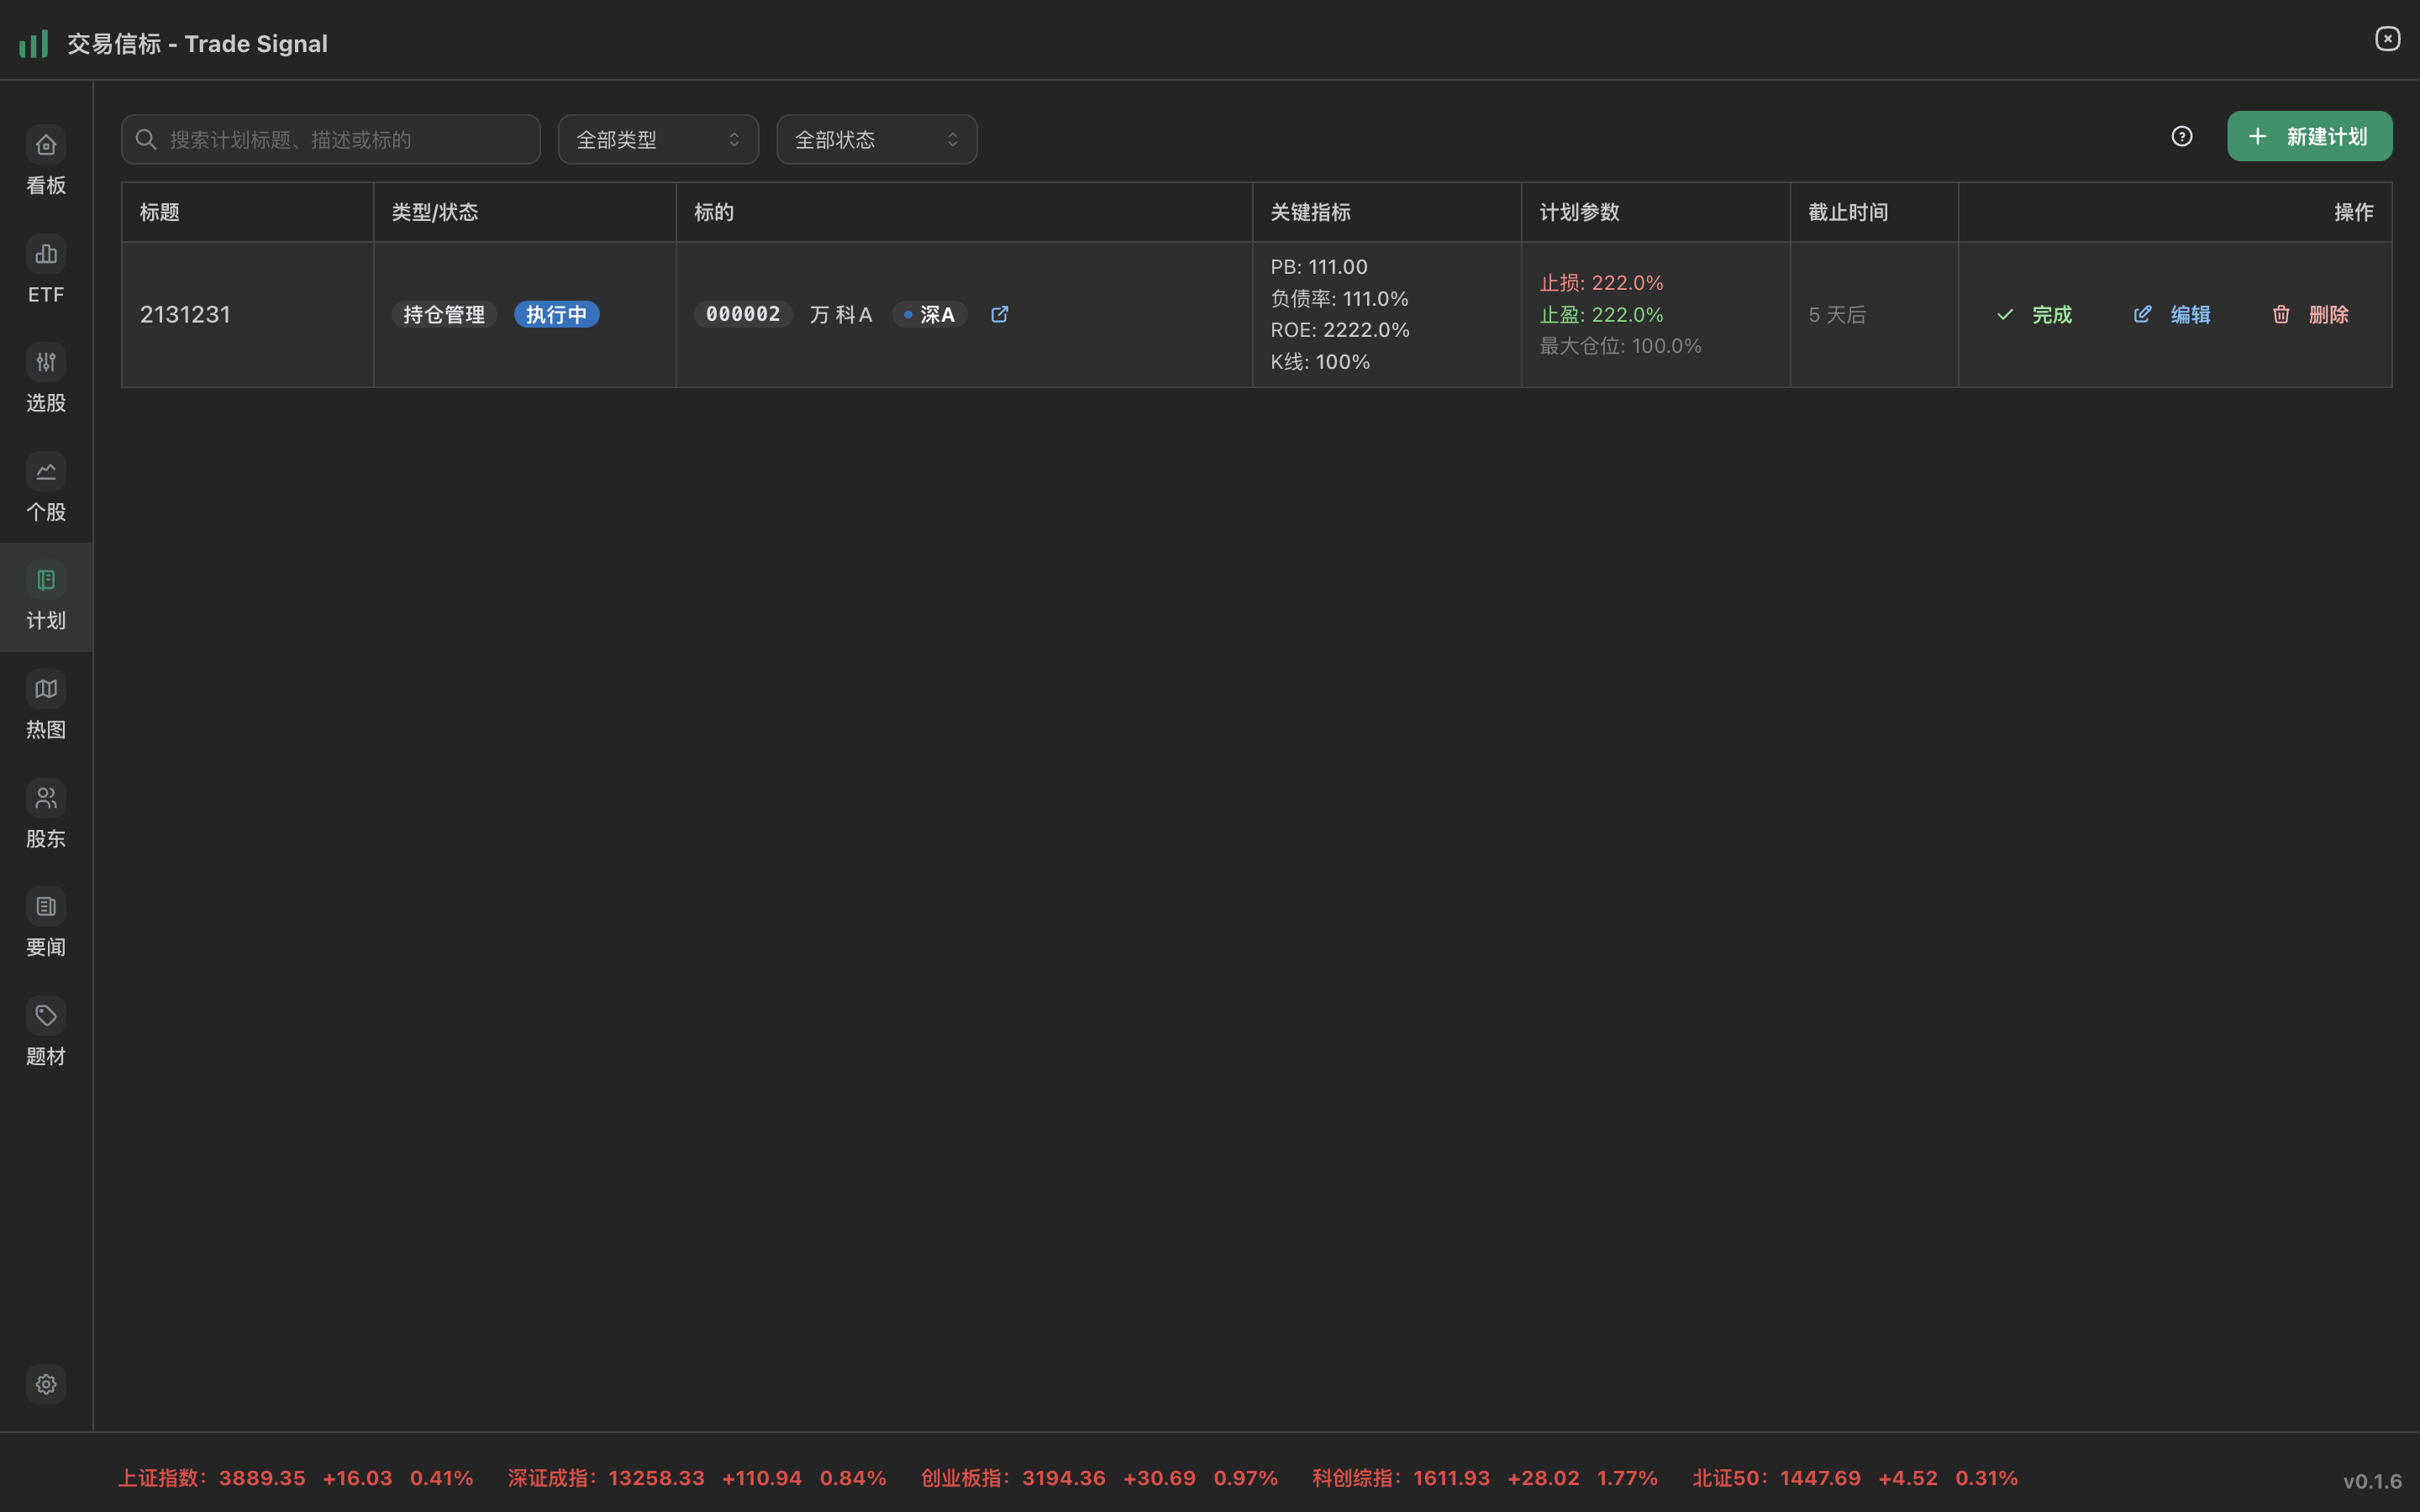
Task: Click the 新建计划 new plan button
Action: click(2309, 137)
